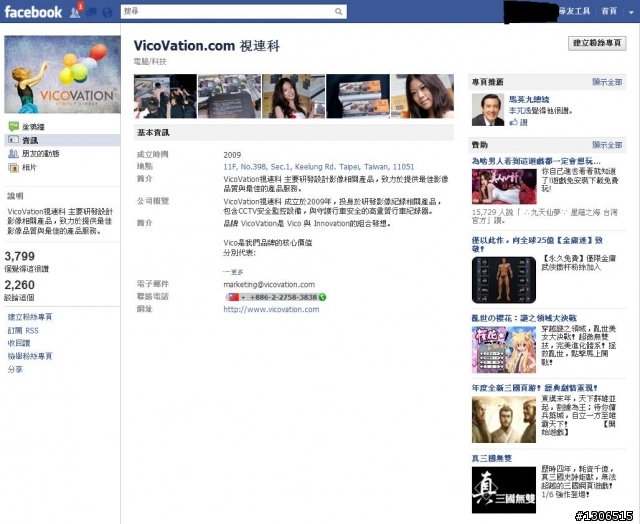This screenshot has height=524, width=640.
Task: Open ad title 亂世の櫻花：謎之領域大決戰
Action: point(524,318)
